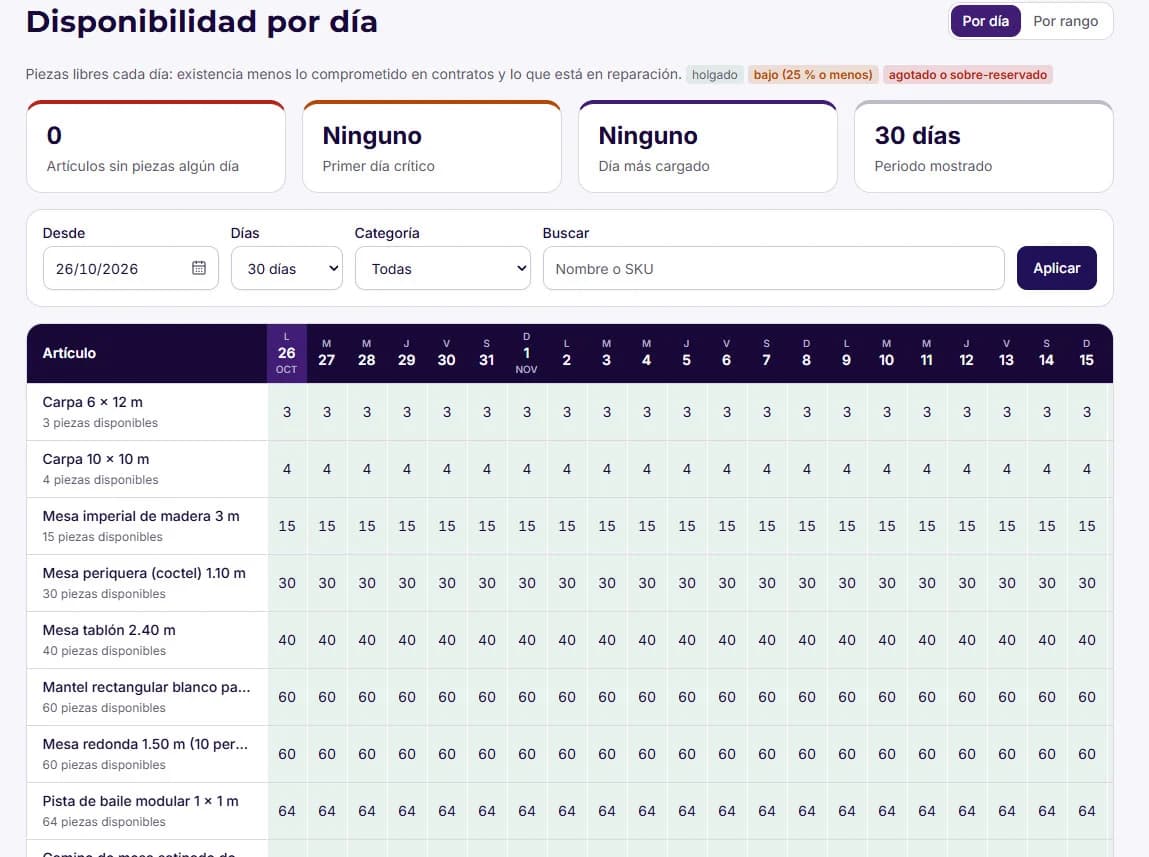Click the Pista de baile modular row label
The image size is (1149, 857).
click(147, 811)
